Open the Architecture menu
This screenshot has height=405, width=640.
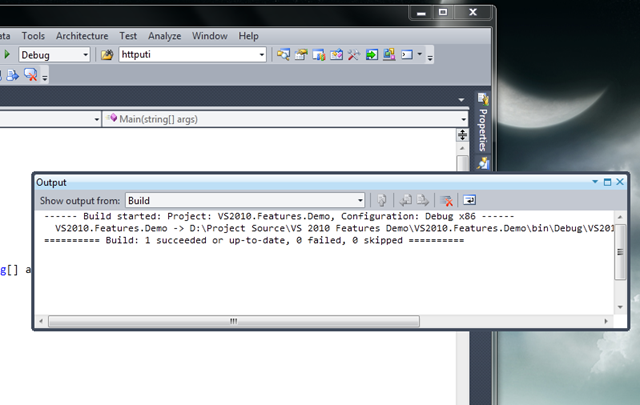tap(82, 36)
